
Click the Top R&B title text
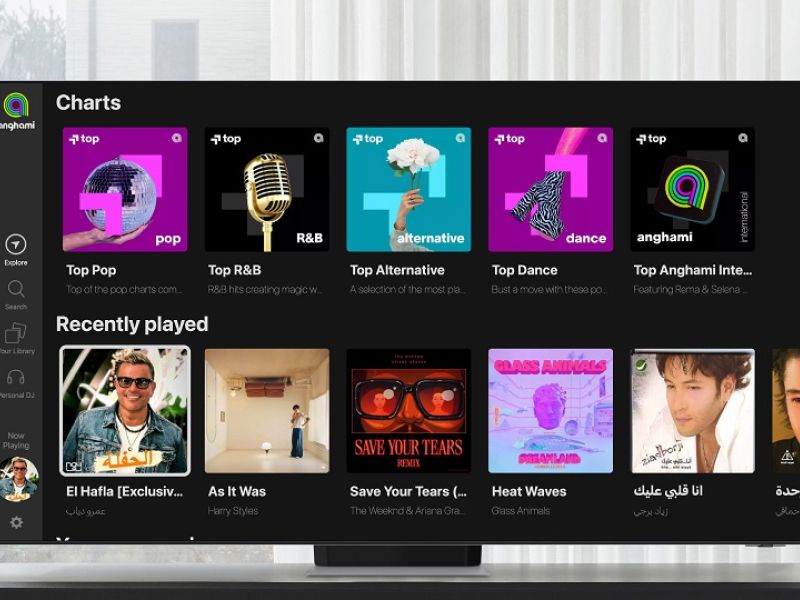tap(235, 270)
